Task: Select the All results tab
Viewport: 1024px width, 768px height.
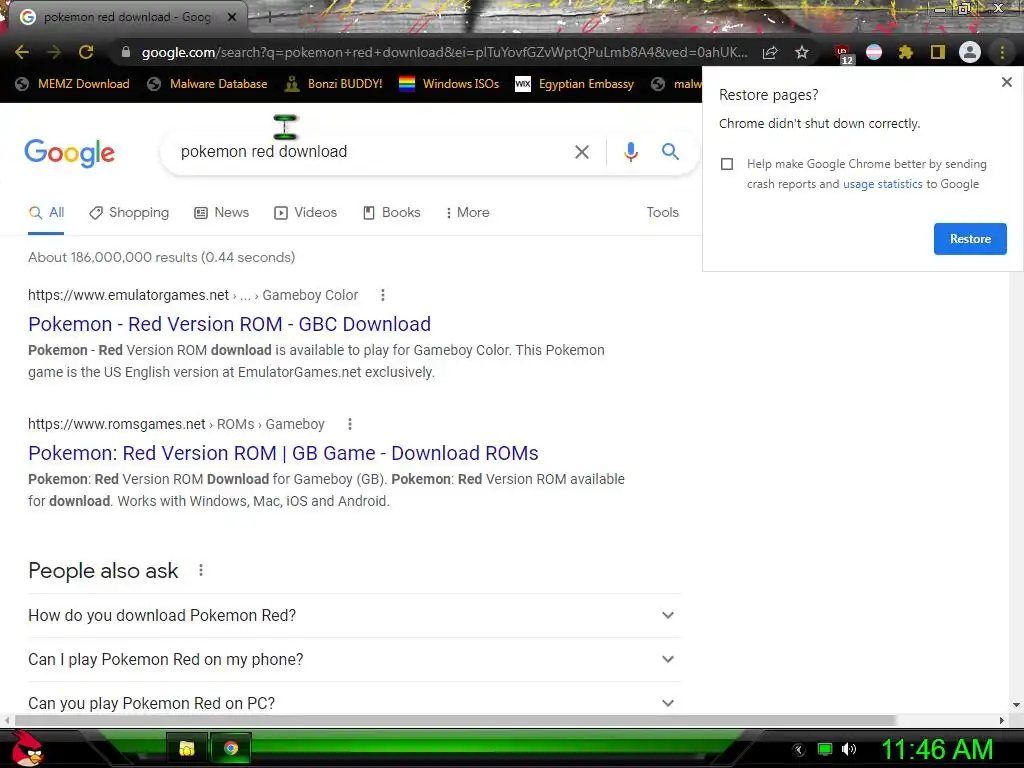Action: point(46,213)
